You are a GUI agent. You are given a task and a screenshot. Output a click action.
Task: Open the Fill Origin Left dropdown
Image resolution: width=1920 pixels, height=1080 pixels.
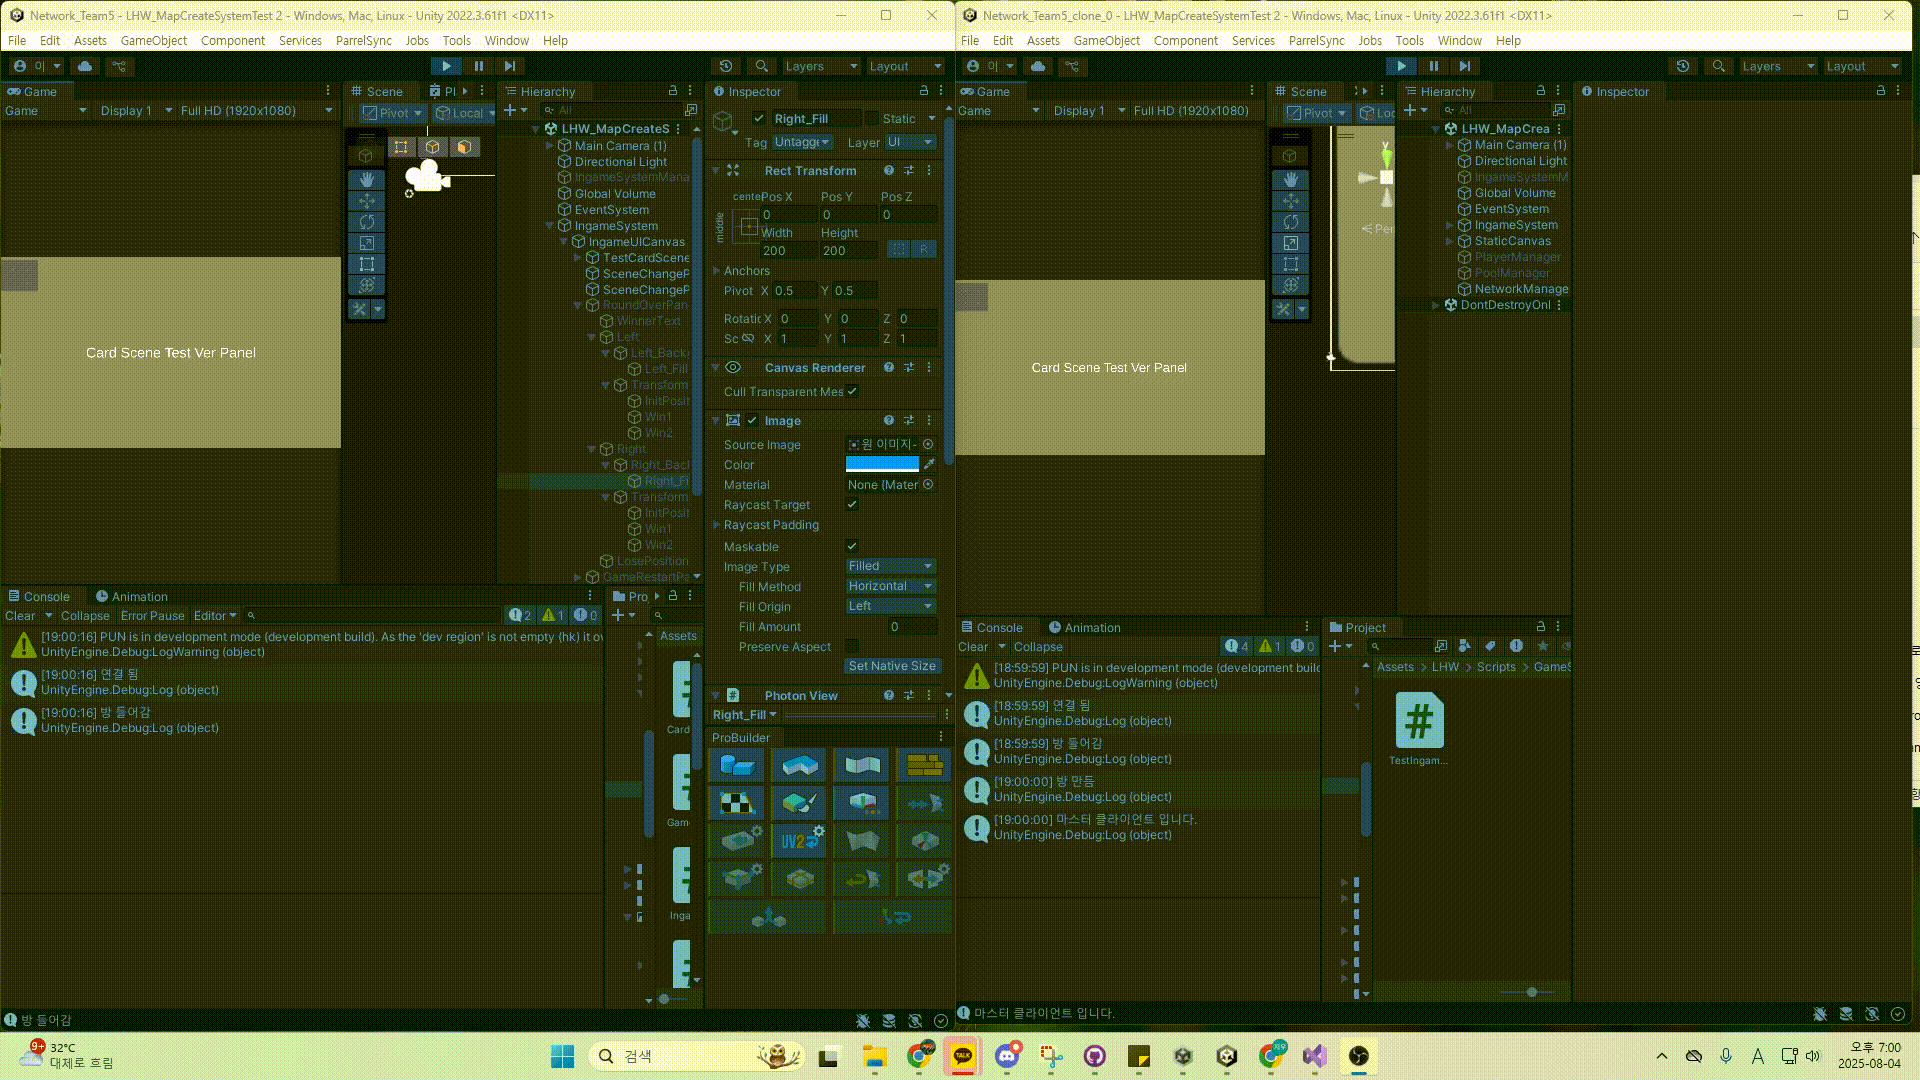pyautogui.click(x=890, y=606)
